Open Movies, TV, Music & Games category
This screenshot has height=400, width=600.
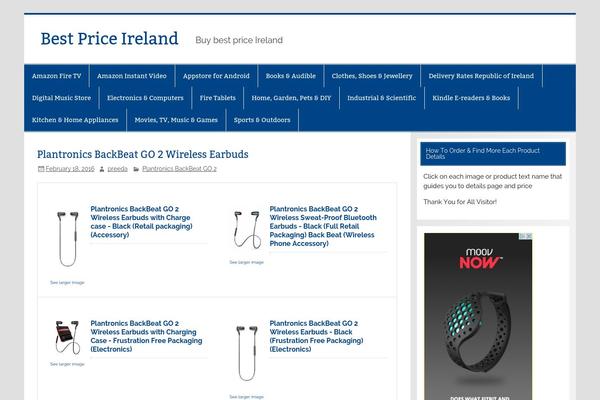(x=176, y=120)
